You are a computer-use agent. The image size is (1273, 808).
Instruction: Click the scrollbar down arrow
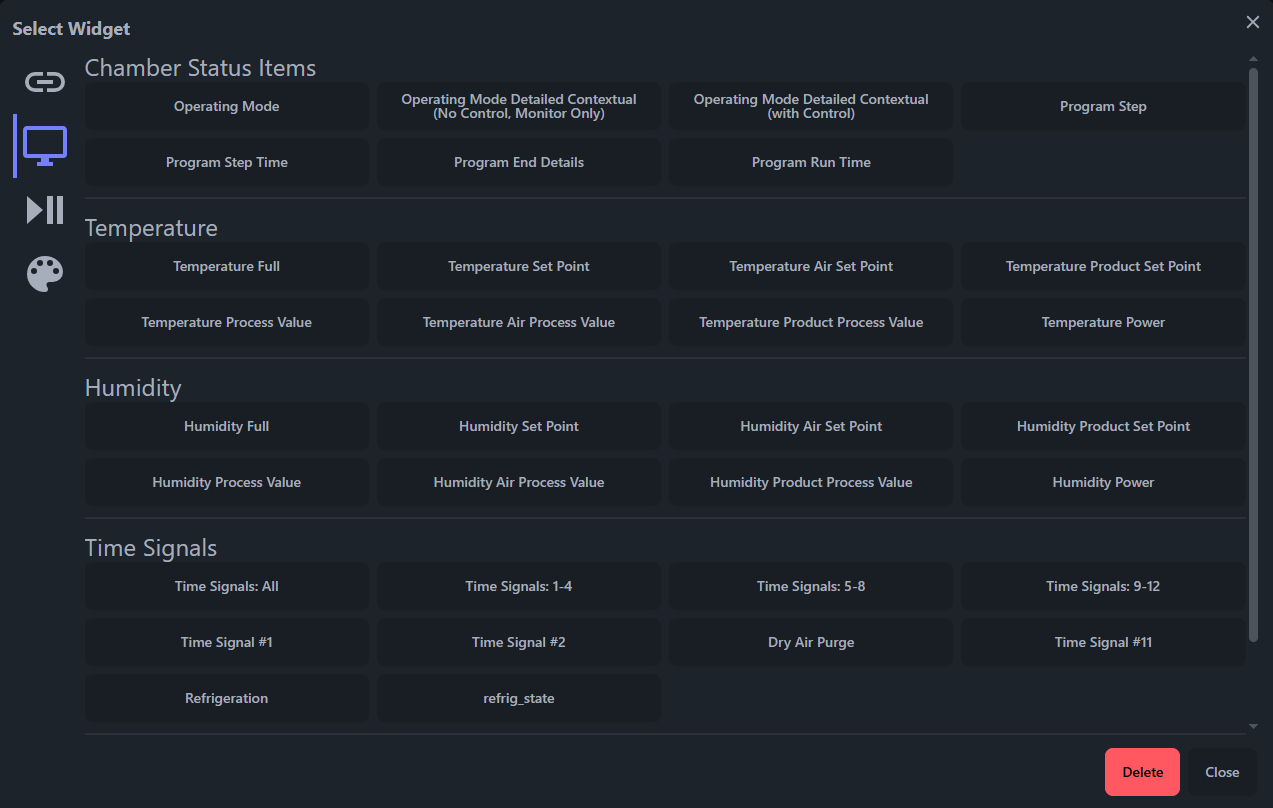(1253, 726)
